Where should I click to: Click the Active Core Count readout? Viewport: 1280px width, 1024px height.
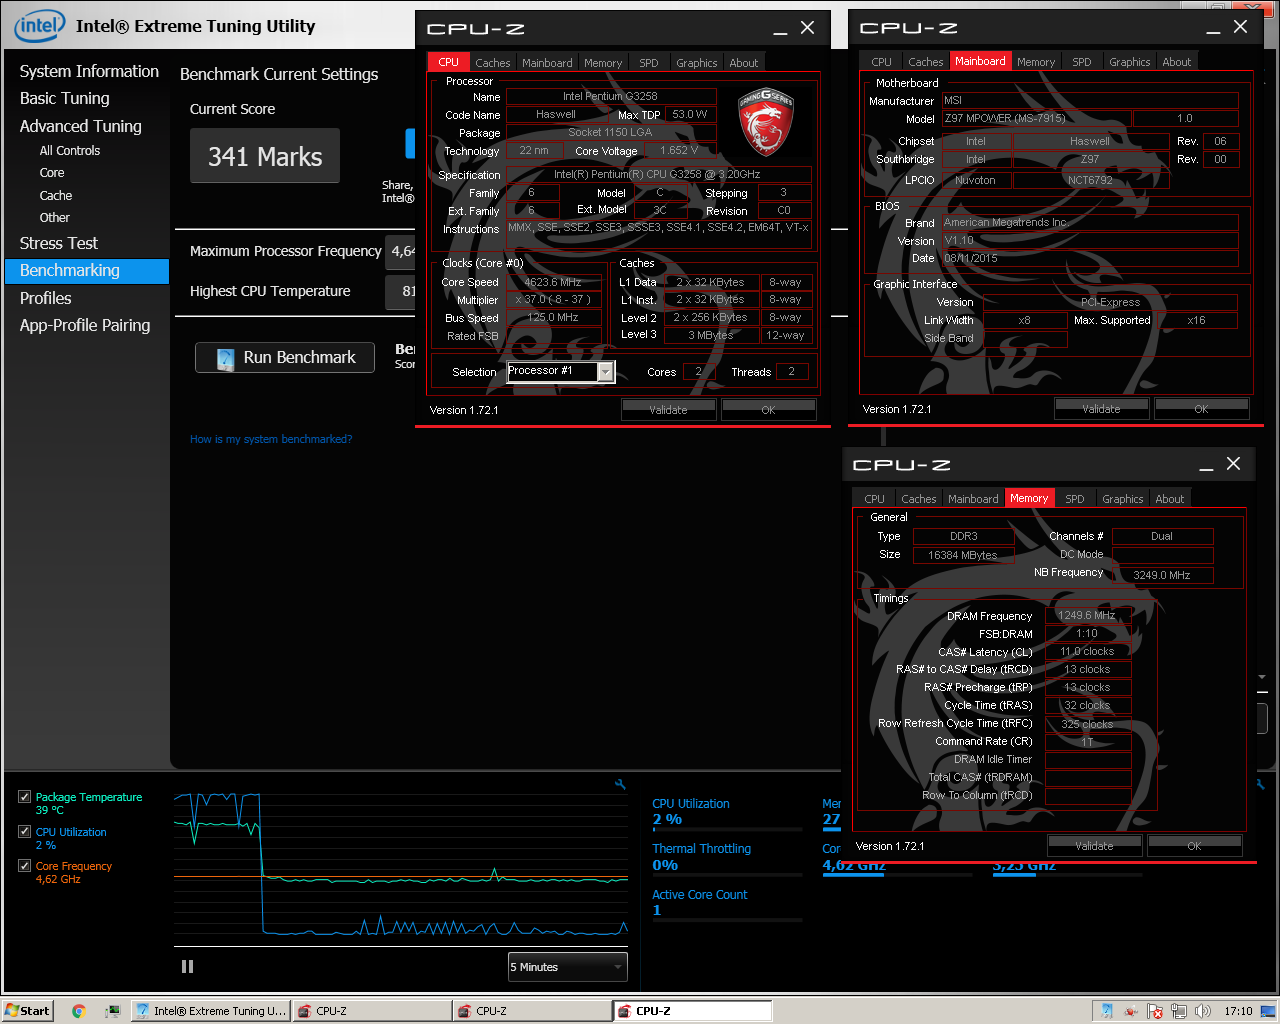[x=726, y=903]
